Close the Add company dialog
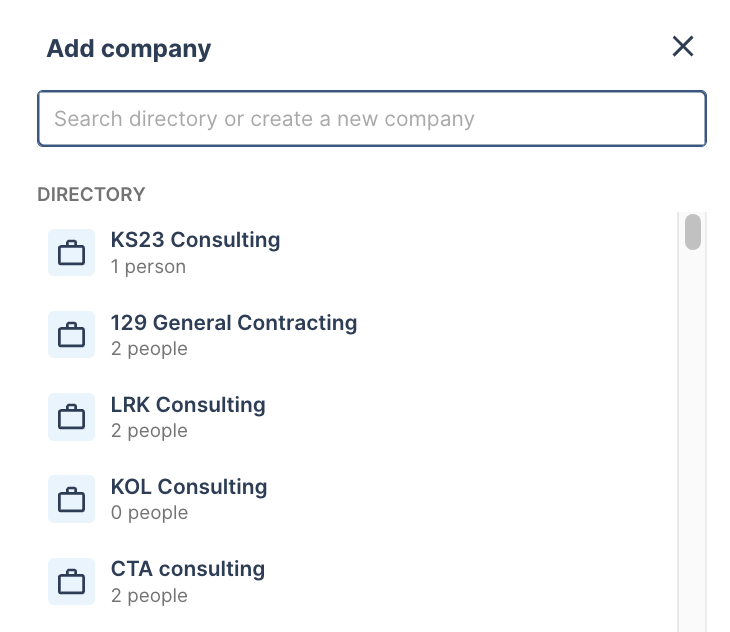Viewport: 730px width, 632px height. tap(683, 47)
